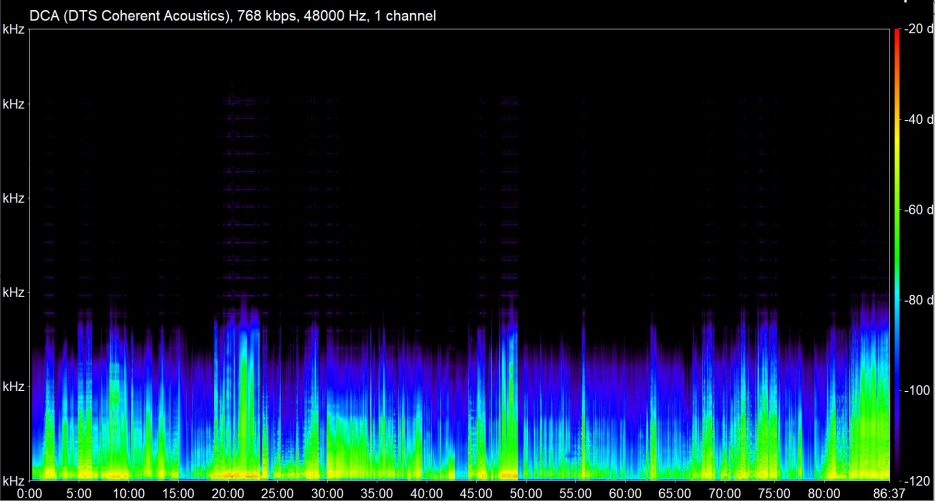
Task: Click the DCA codec info title text
Action: point(233,16)
